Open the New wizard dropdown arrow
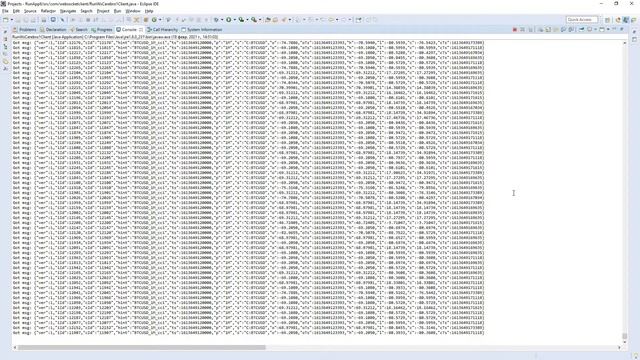 pos(11,20)
